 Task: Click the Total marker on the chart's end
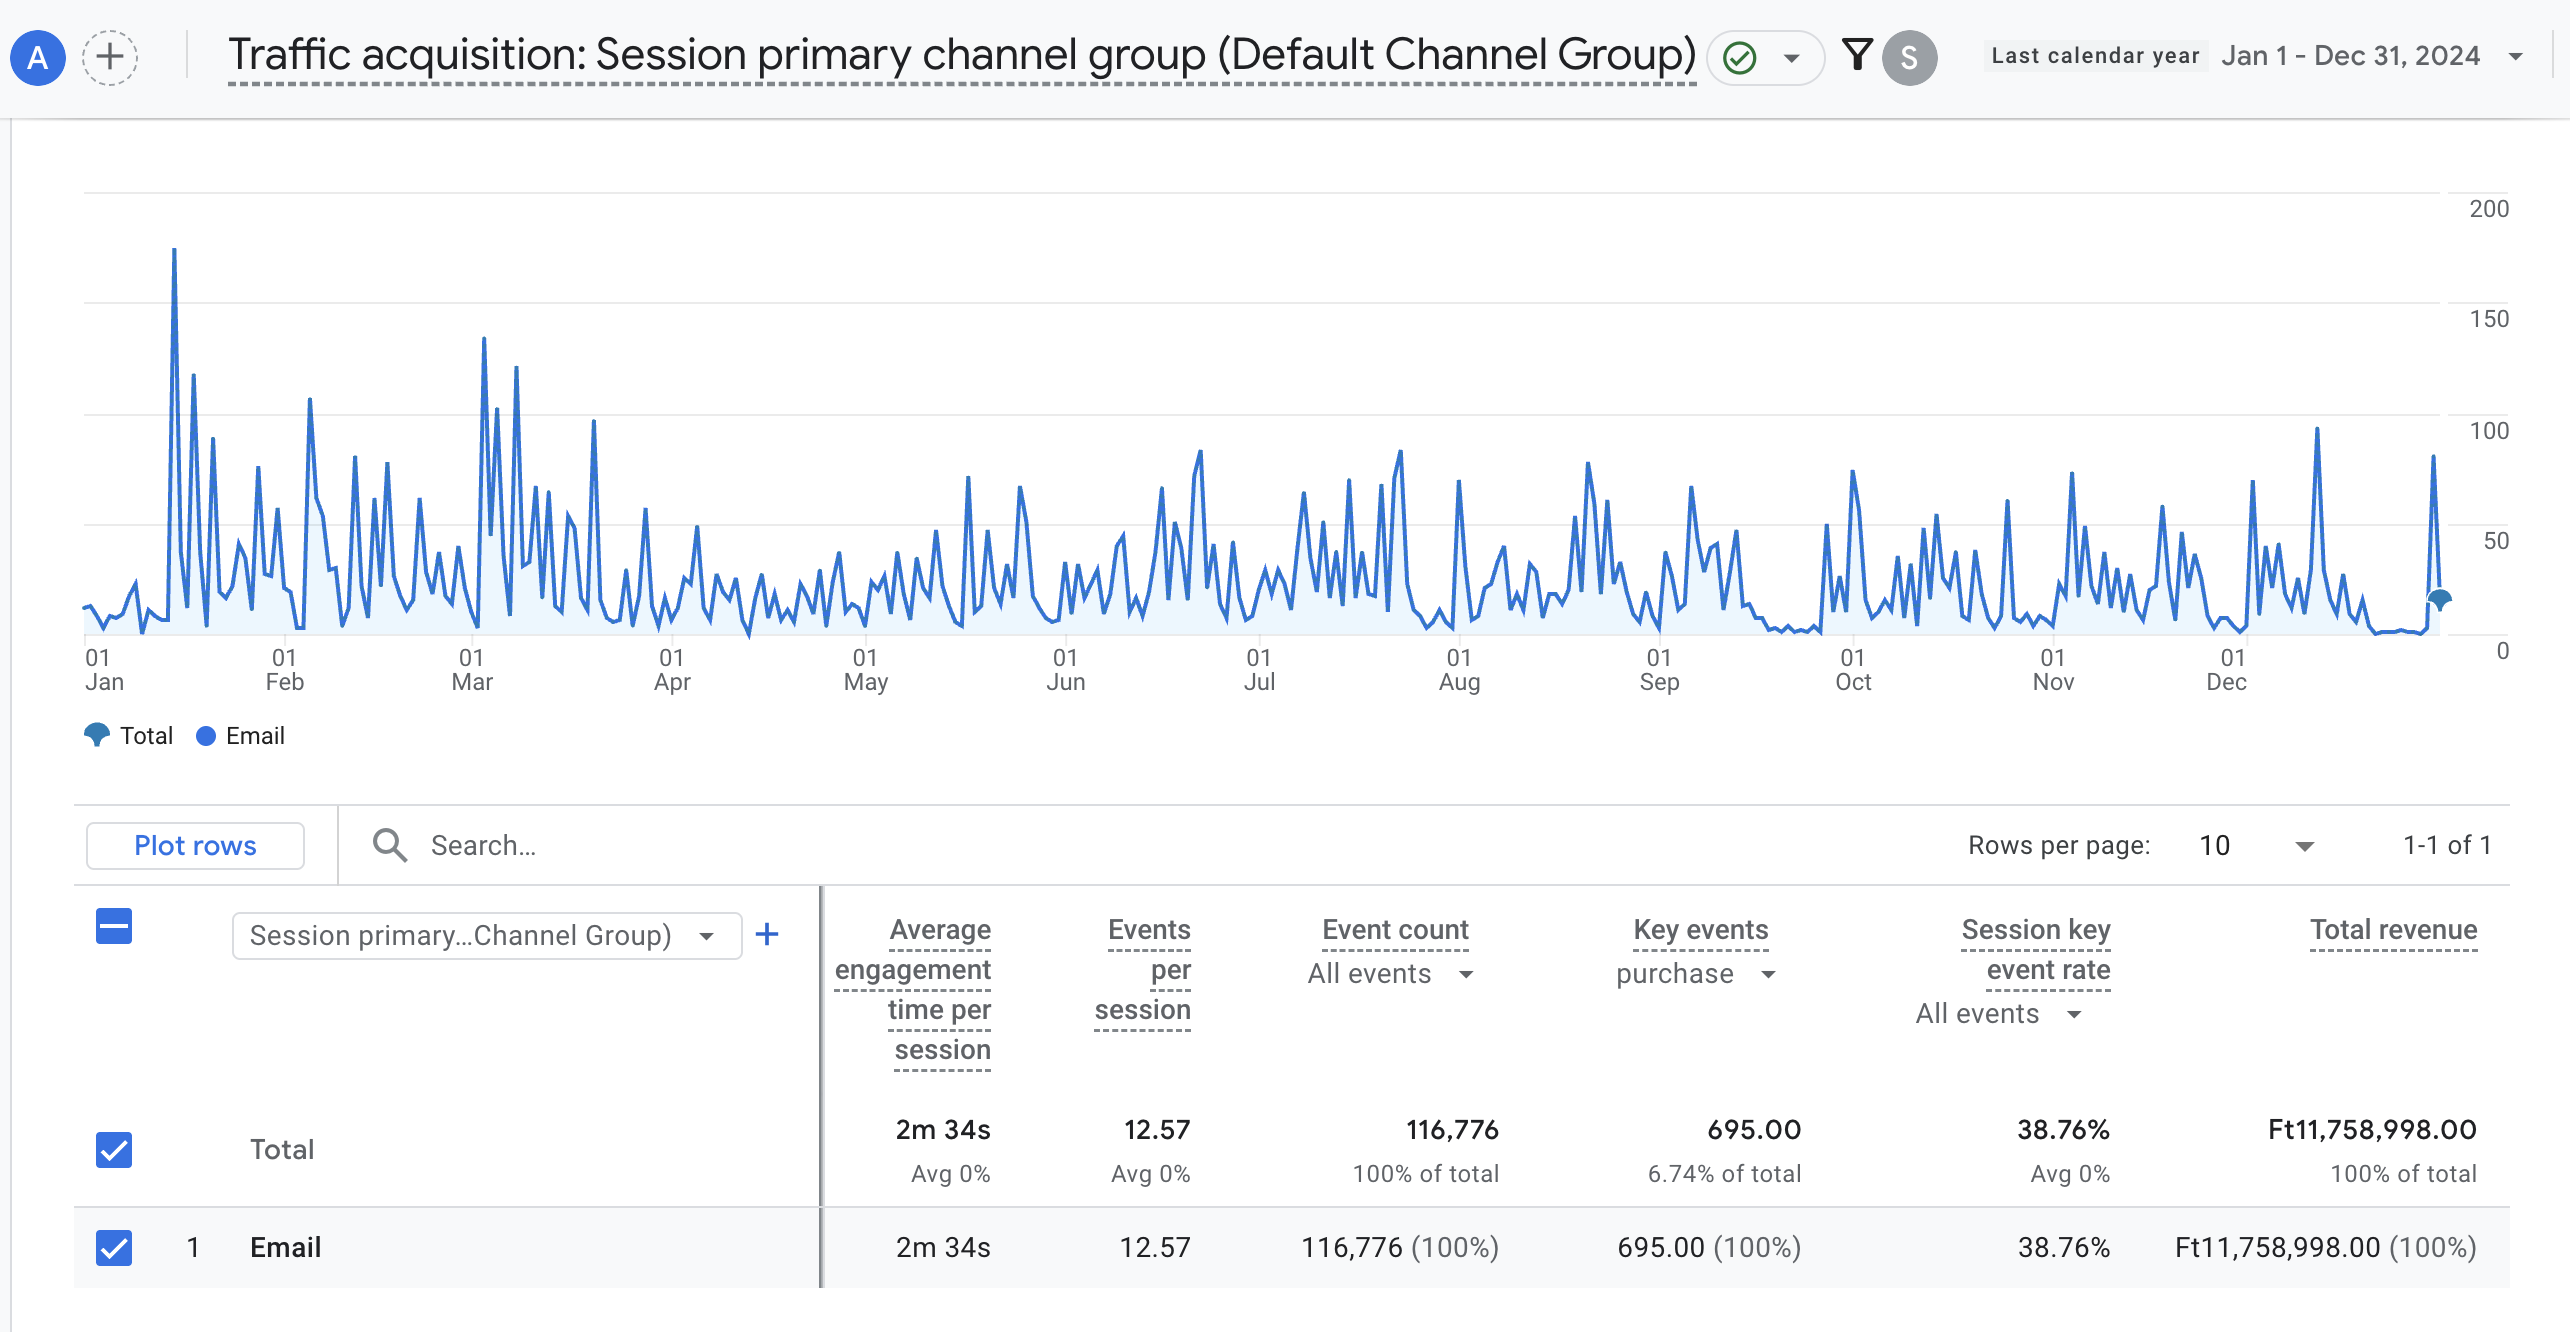2439,599
